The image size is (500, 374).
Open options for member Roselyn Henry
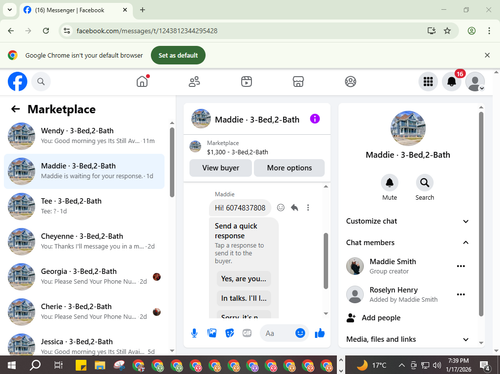461,294
